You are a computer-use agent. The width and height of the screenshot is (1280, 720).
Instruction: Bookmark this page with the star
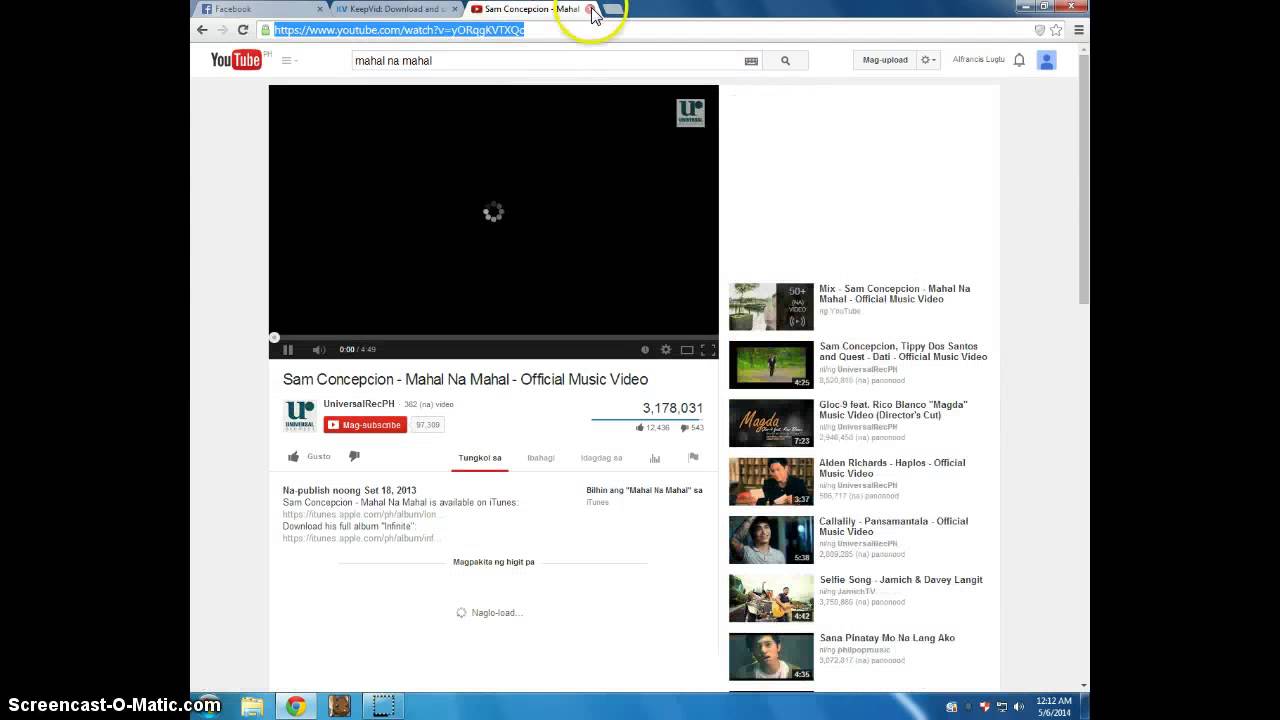pos(1056,30)
